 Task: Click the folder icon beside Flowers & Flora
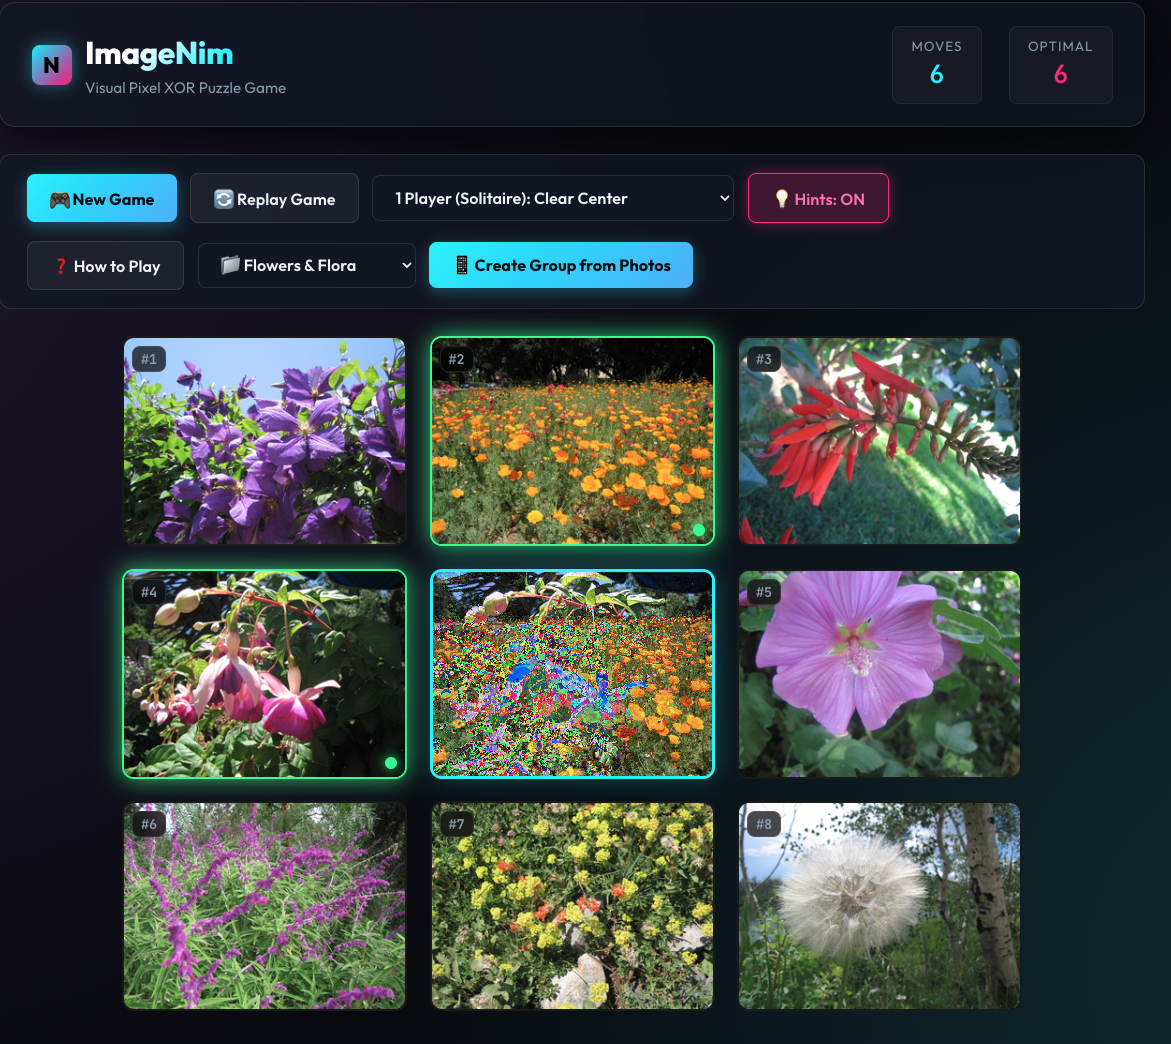click(x=230, y=265)
